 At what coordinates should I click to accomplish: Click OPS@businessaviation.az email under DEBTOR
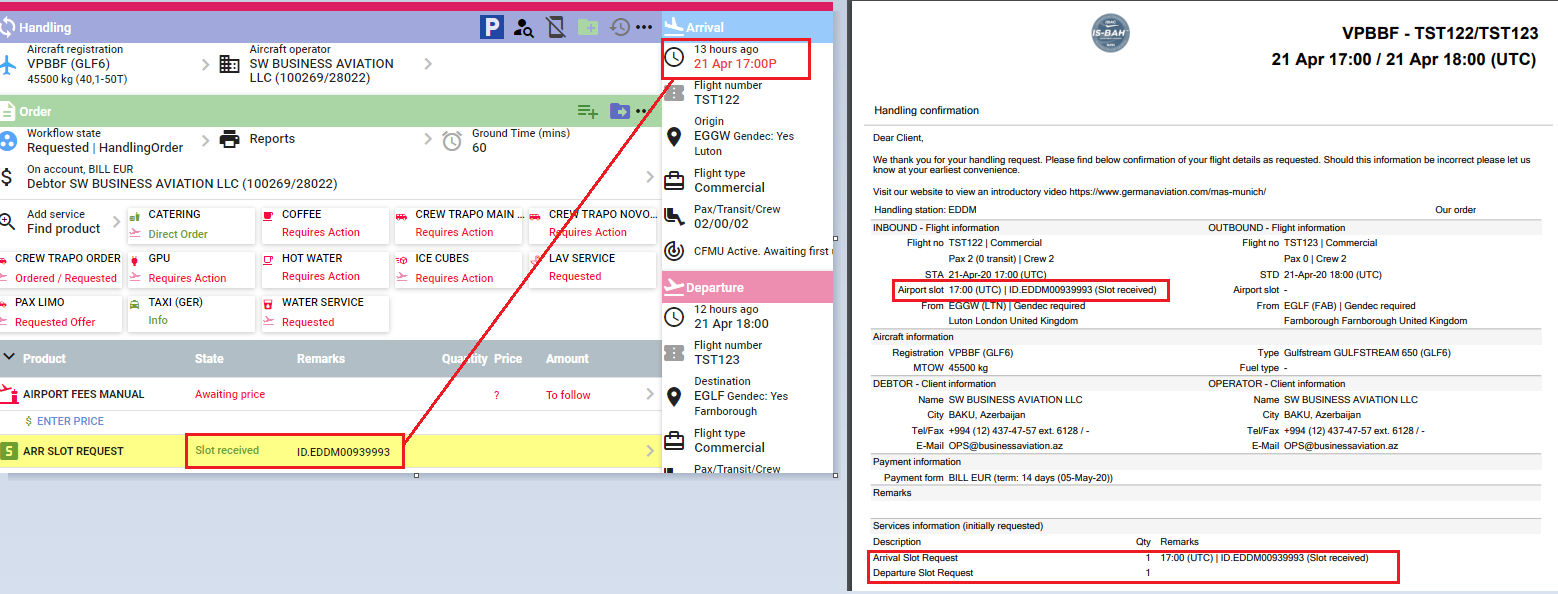pos(1008,446)
